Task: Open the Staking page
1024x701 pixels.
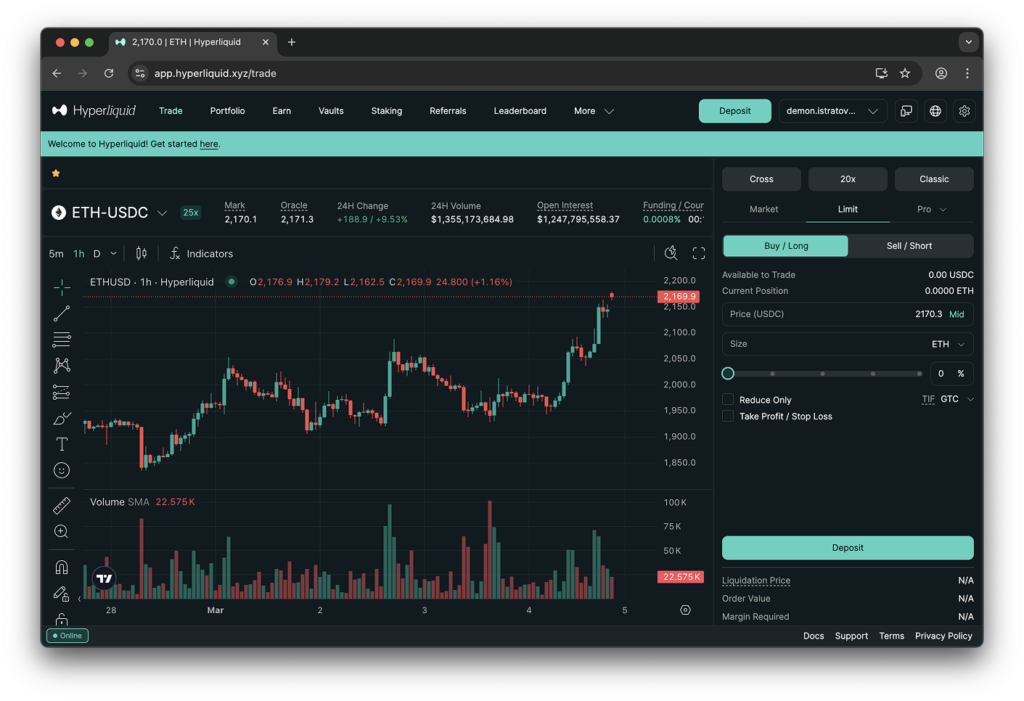Action: click(387, 111)
